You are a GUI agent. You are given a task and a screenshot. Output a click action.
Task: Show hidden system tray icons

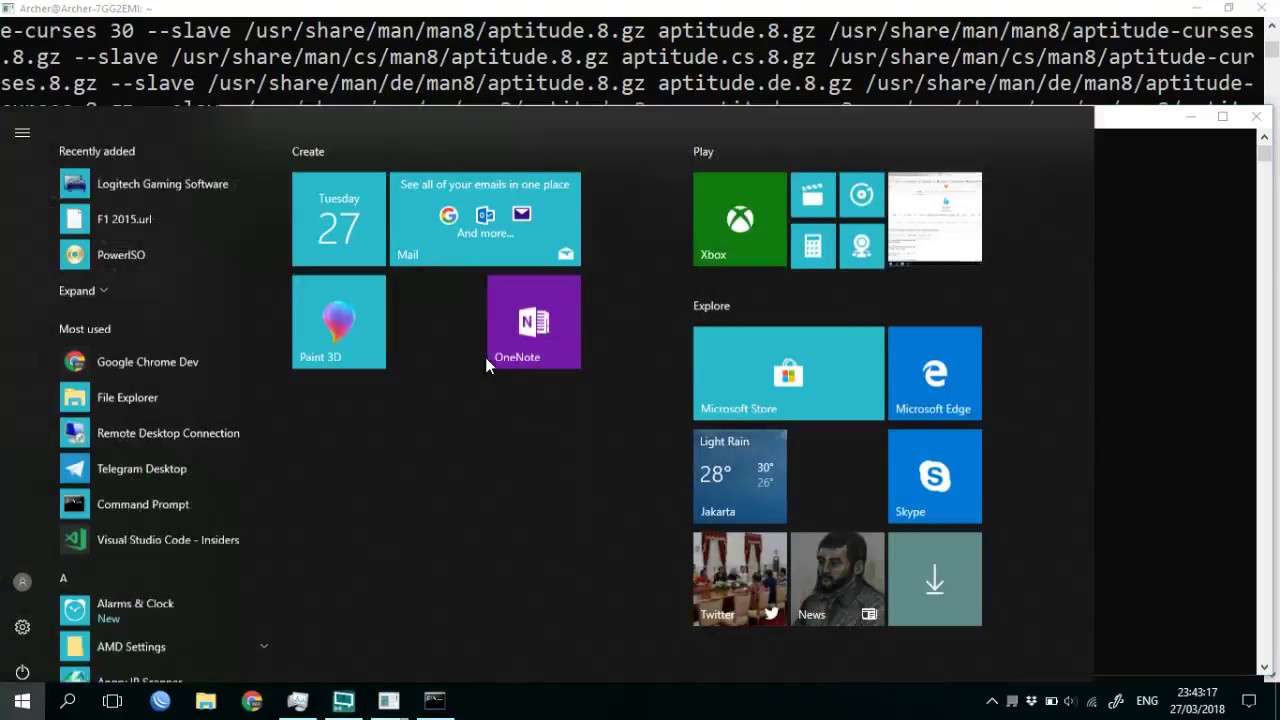coord(992,701)
